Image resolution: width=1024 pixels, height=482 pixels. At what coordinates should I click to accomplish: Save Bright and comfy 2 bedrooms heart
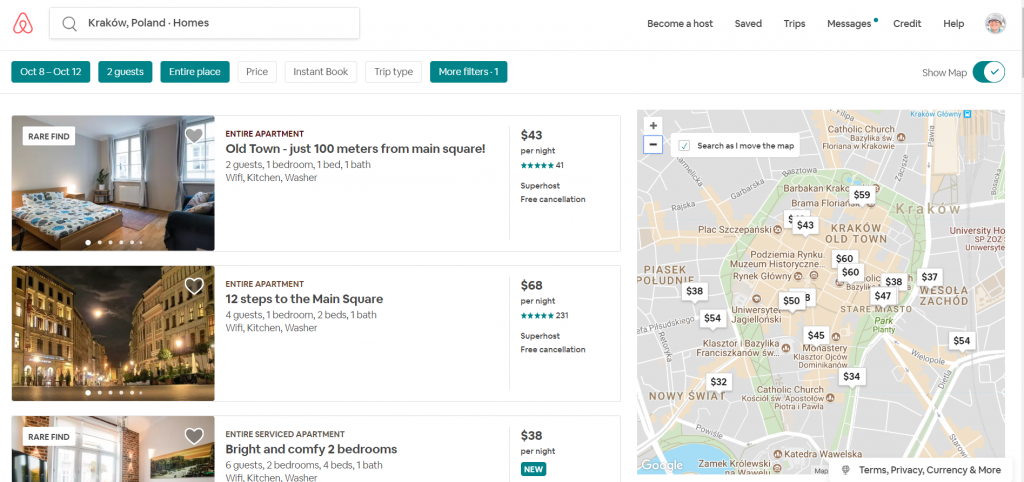pos(194,436)
